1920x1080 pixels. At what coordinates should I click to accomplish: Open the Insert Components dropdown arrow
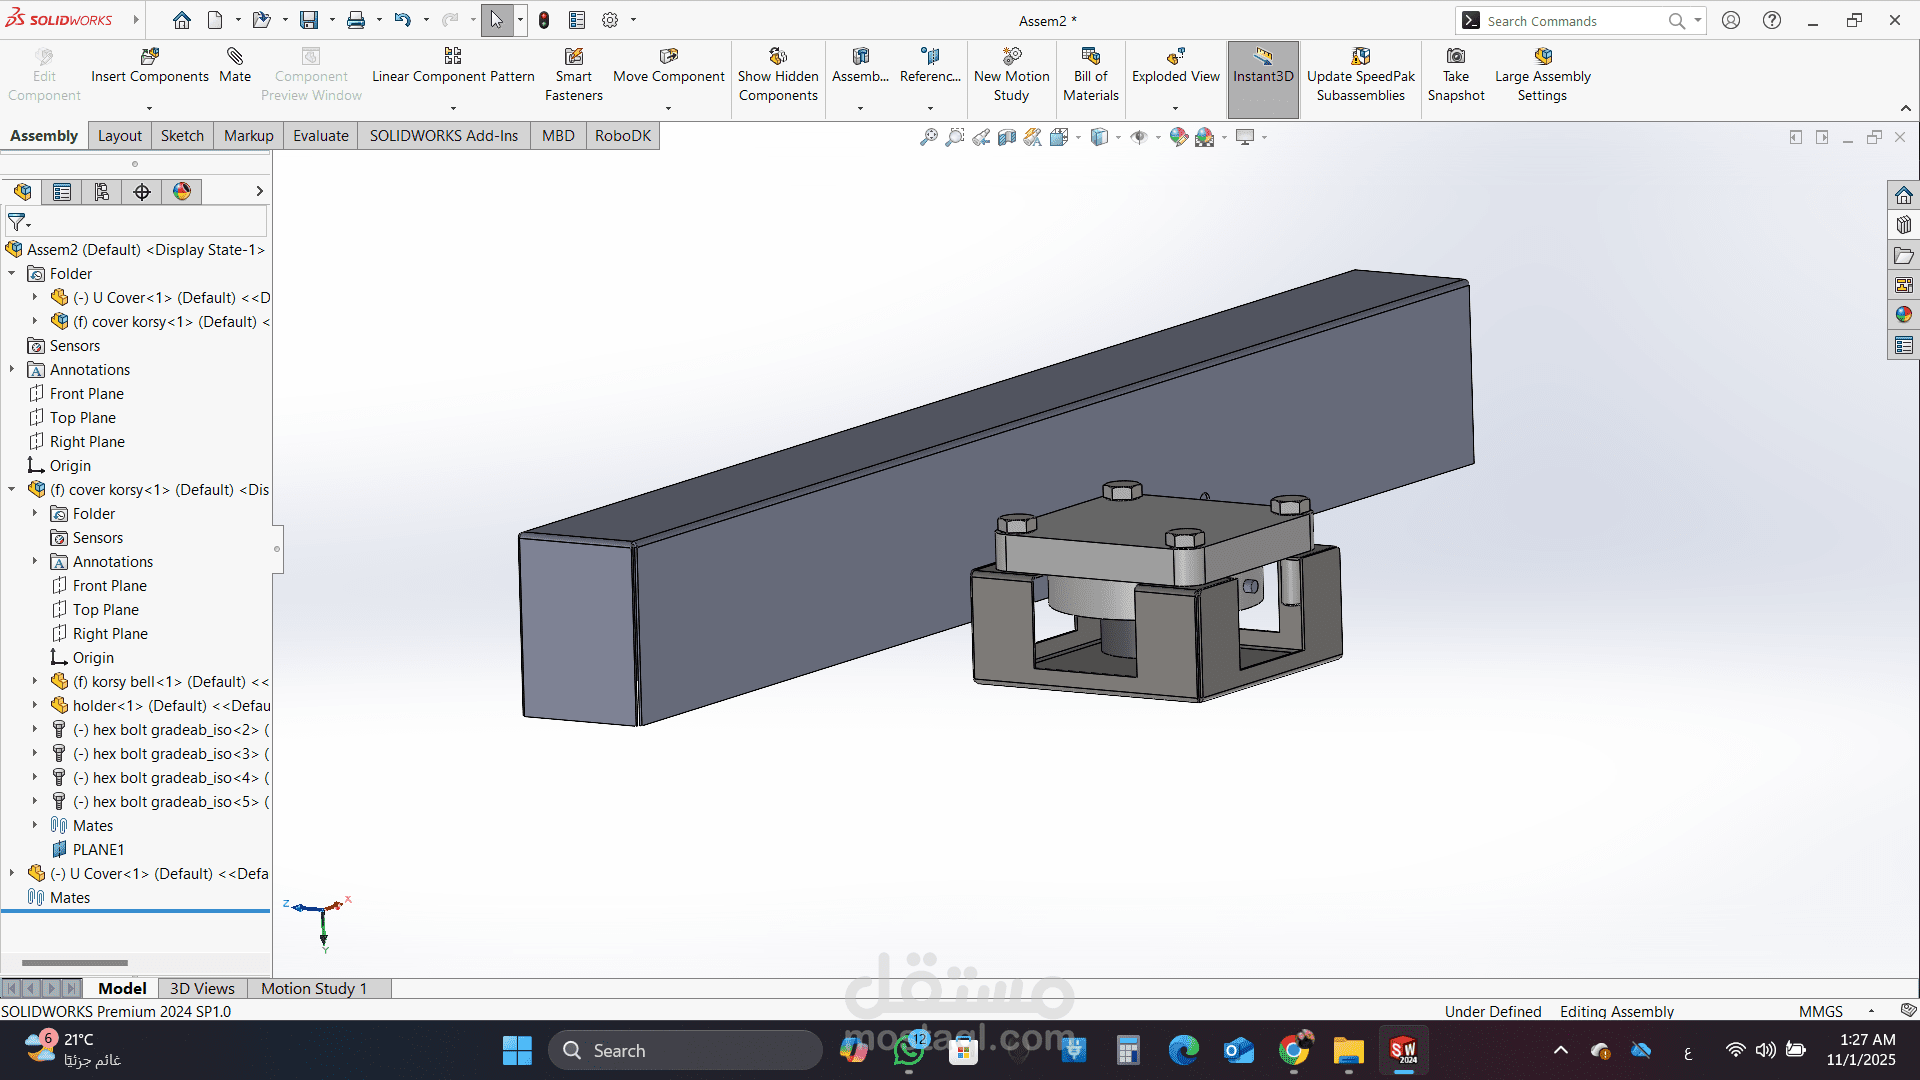tap(150, 108)
